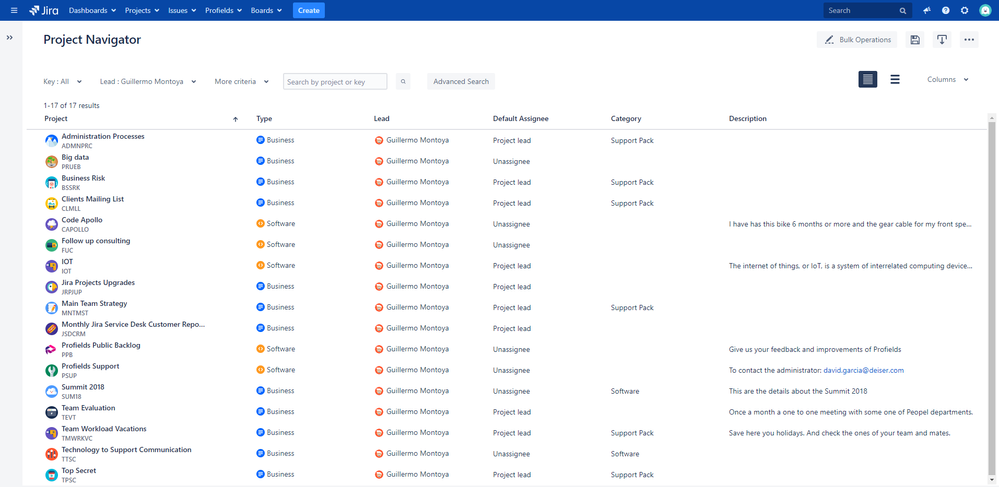This screenshot has height=487, width=999.
Task: Open the Dashboards menu
Action: (92, 10)
